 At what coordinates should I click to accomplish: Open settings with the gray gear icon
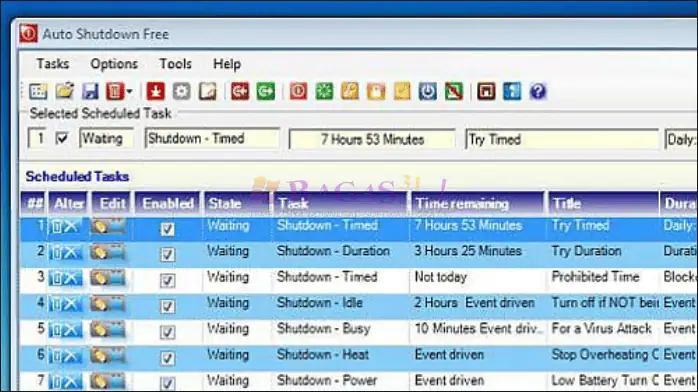(x=181, y=91)
